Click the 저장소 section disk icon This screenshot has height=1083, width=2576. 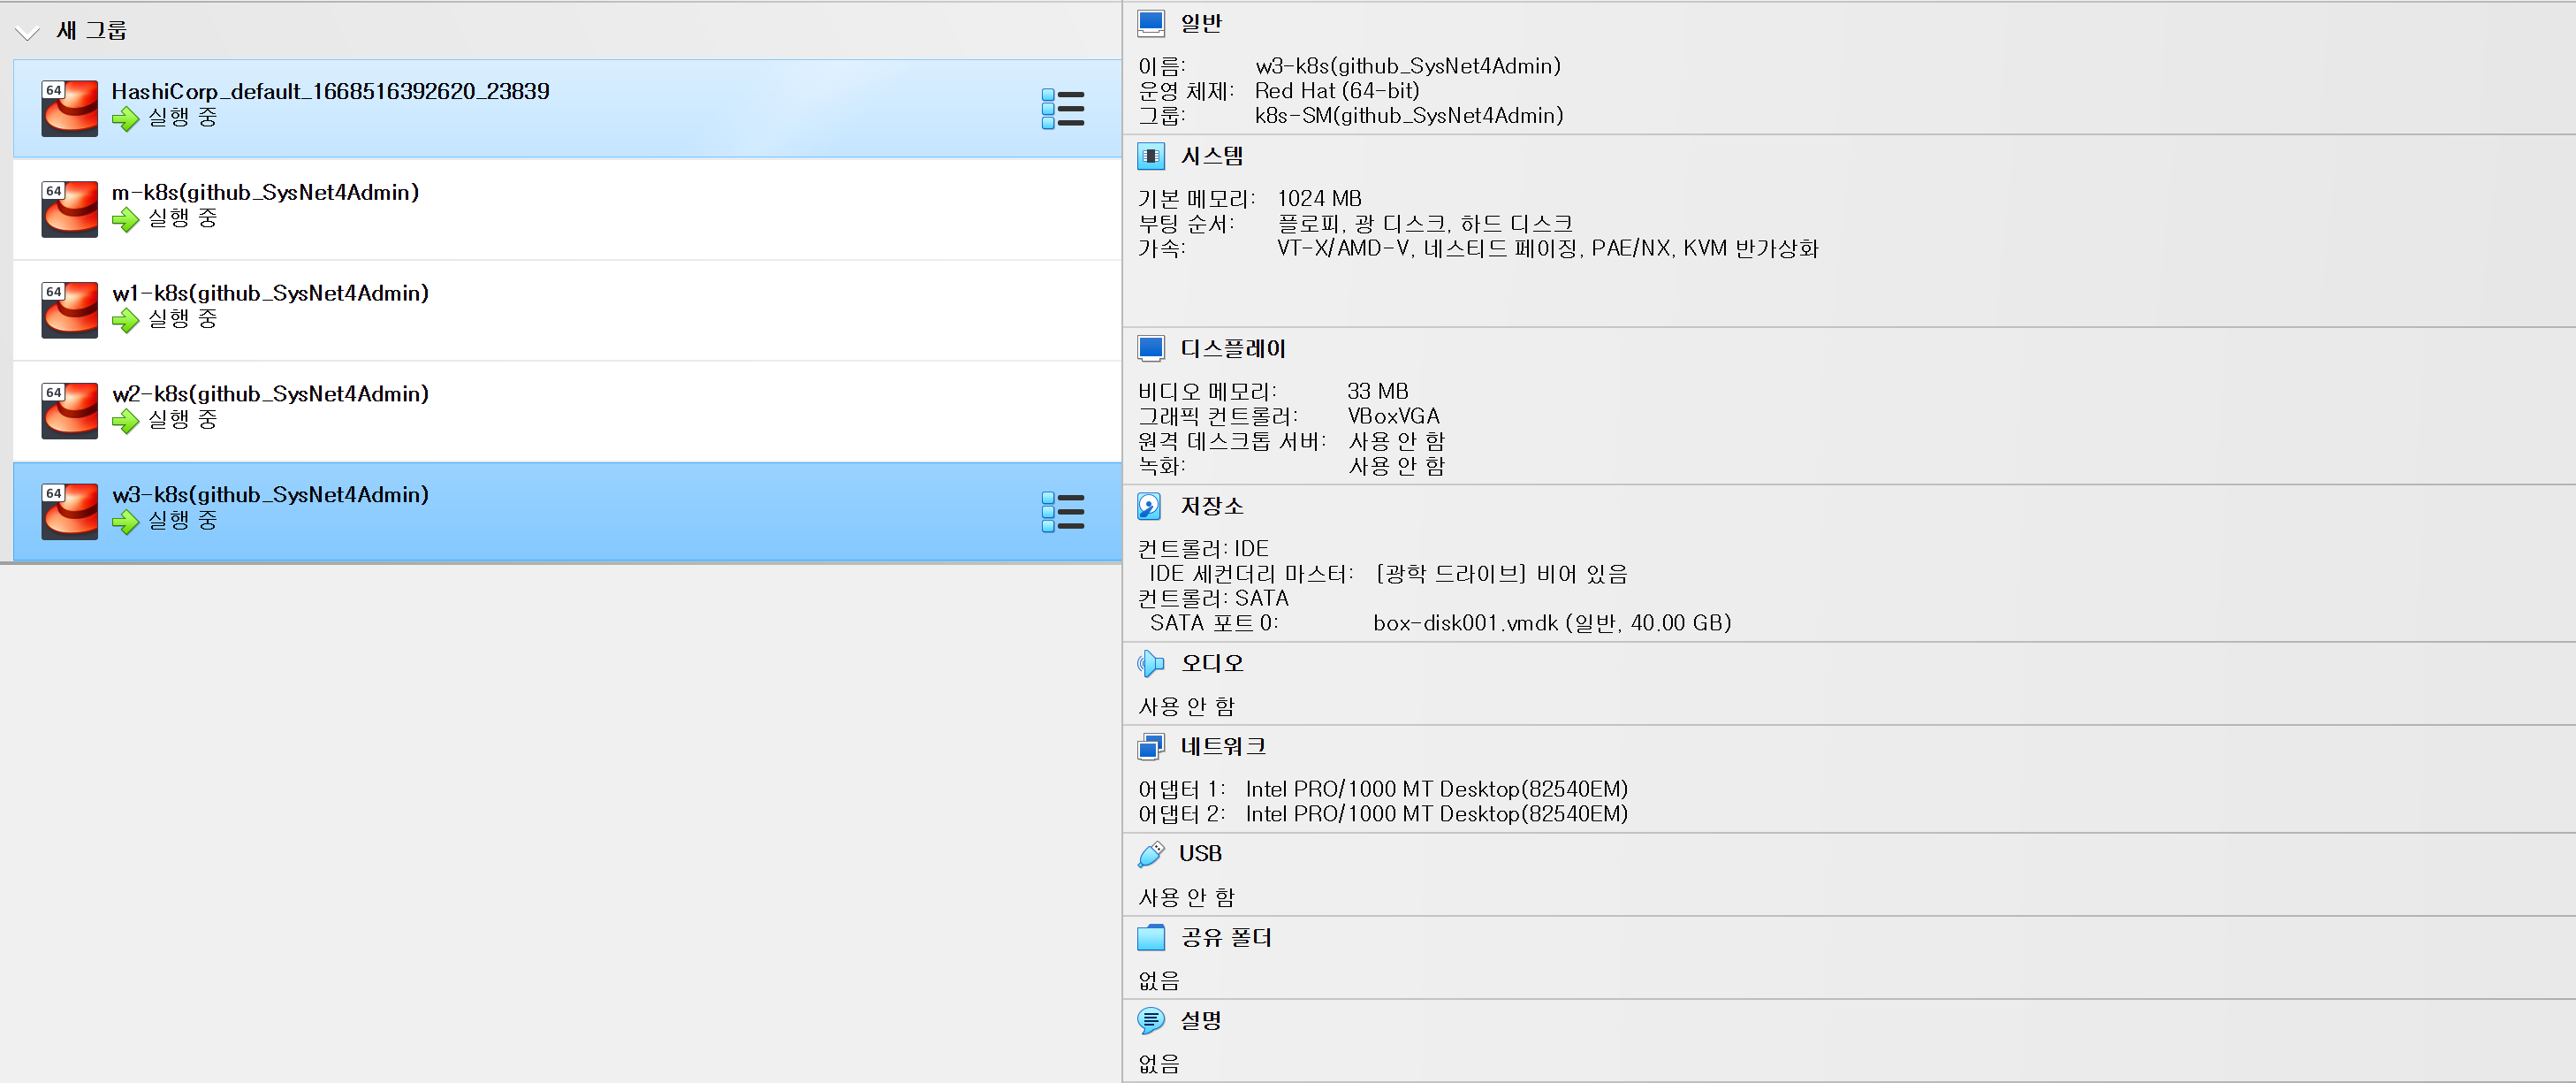tap(1150, 506)
